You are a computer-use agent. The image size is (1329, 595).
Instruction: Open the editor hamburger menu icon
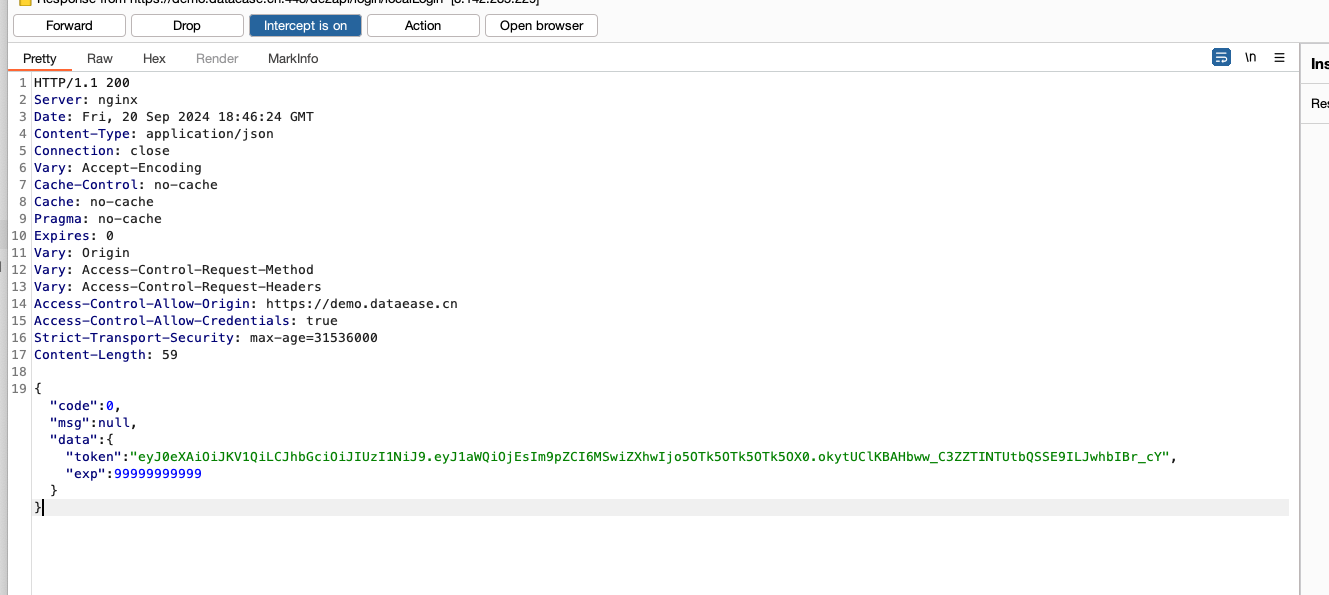pyautogui.click(x=1279, y=58)
